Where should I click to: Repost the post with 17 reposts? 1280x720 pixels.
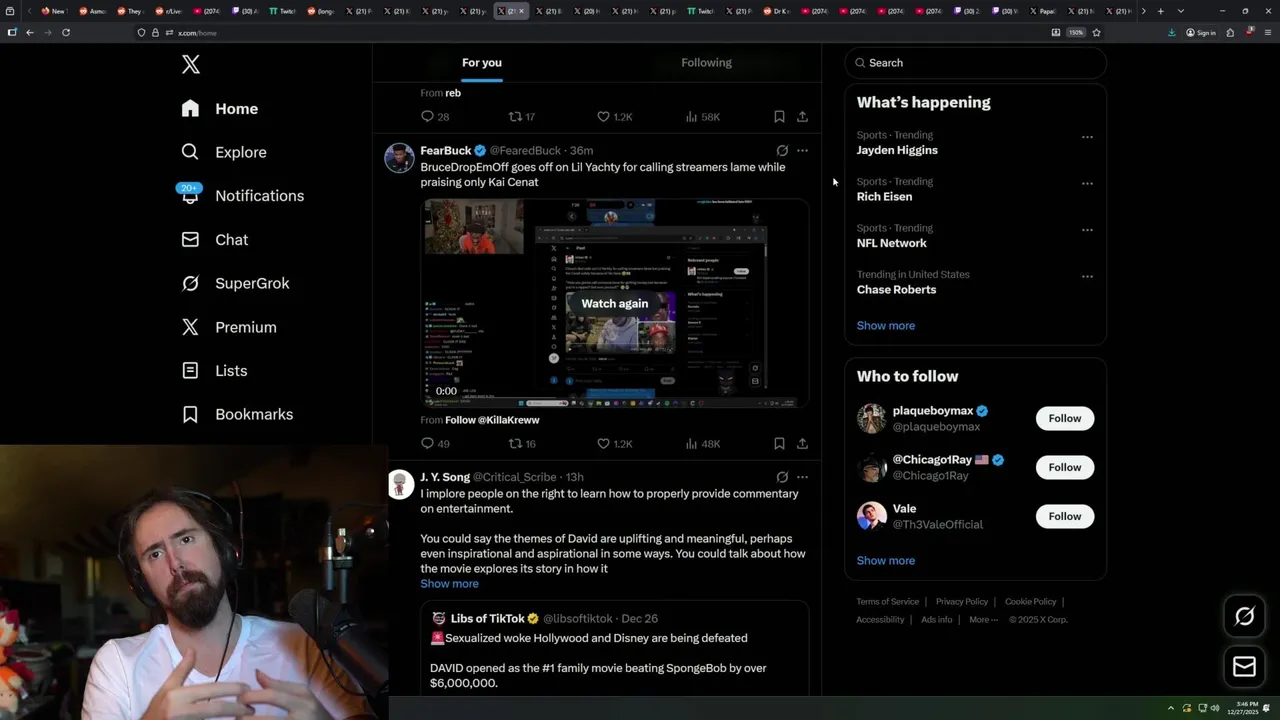point(522,117)
